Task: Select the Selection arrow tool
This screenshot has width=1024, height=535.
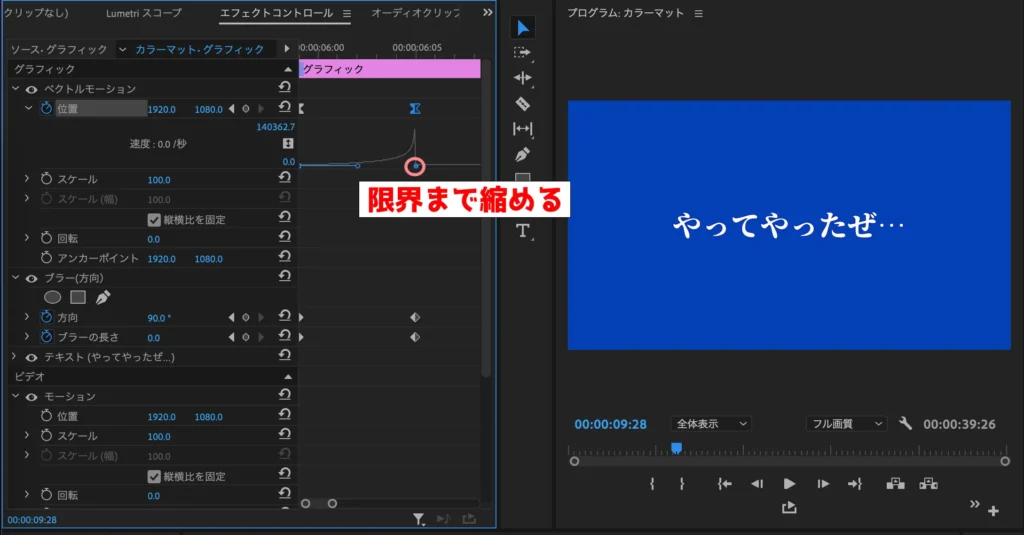Action: click(x=522, y=27)
